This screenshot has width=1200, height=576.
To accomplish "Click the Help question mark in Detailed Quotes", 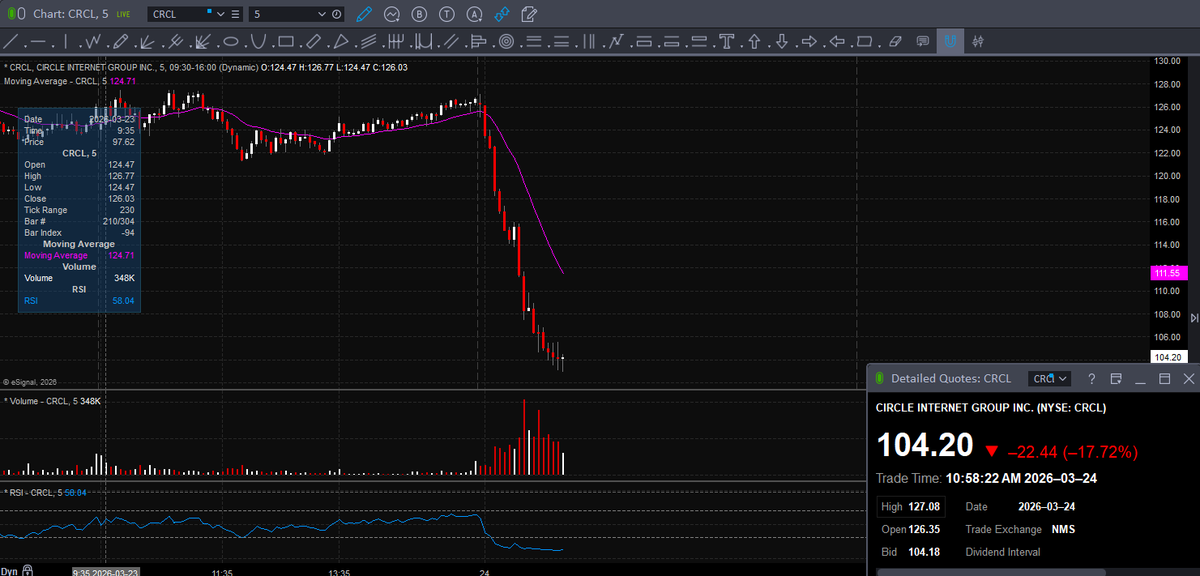I will tap(1091, 379).
